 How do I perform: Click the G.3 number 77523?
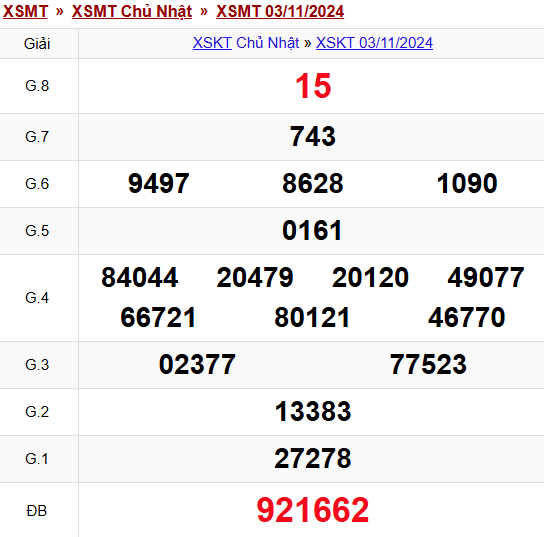coord(428,365)
